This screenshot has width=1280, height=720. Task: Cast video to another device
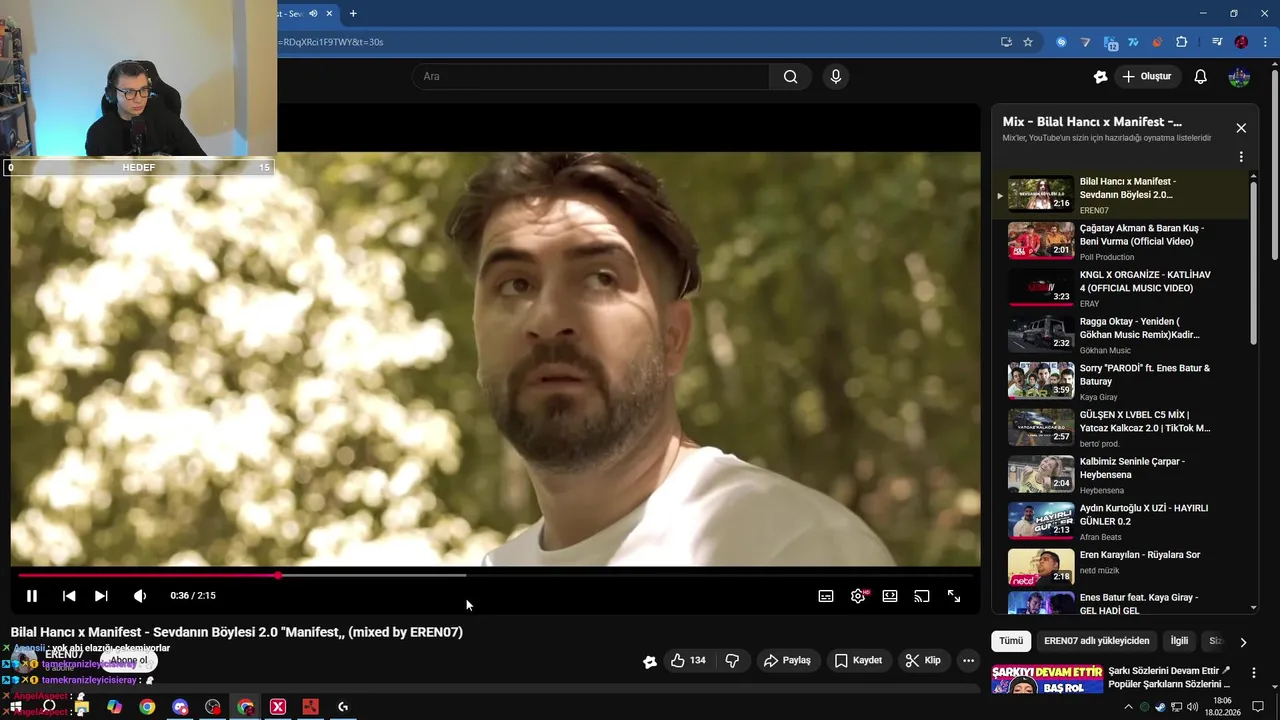coord(922,596)
